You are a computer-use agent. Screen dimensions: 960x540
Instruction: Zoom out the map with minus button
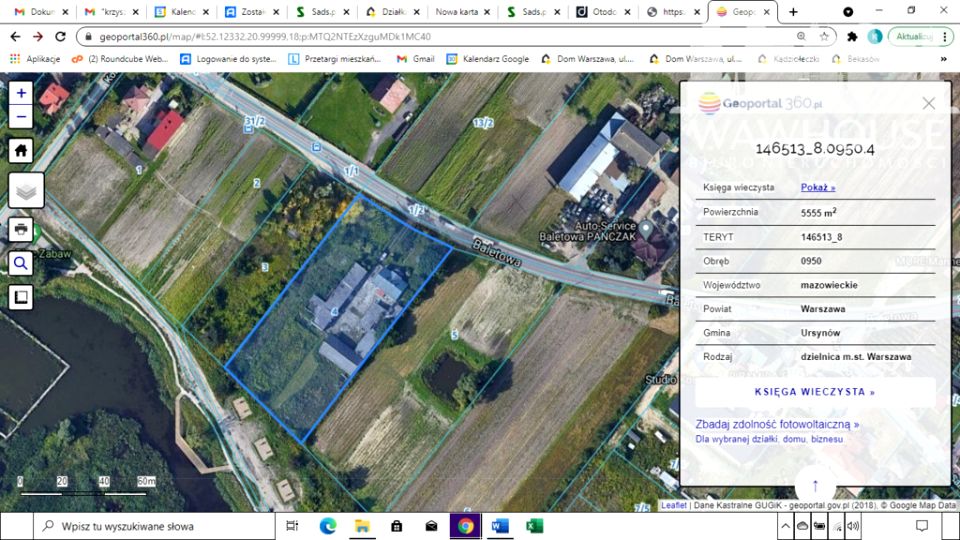click(21, 116)
